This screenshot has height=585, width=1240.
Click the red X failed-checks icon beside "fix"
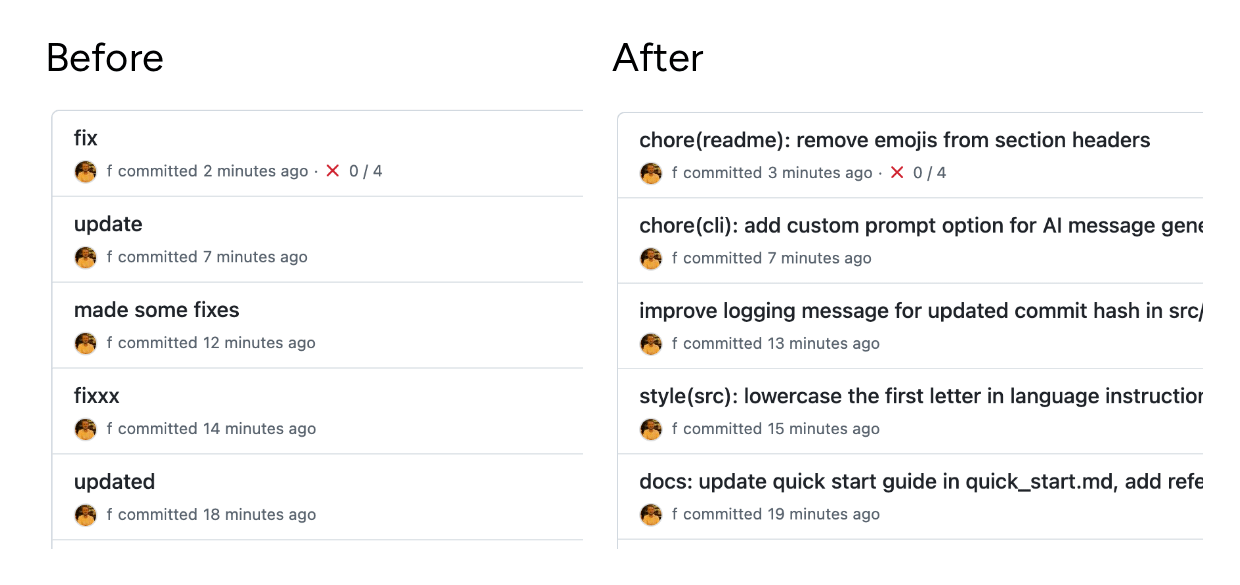[333, 170]
